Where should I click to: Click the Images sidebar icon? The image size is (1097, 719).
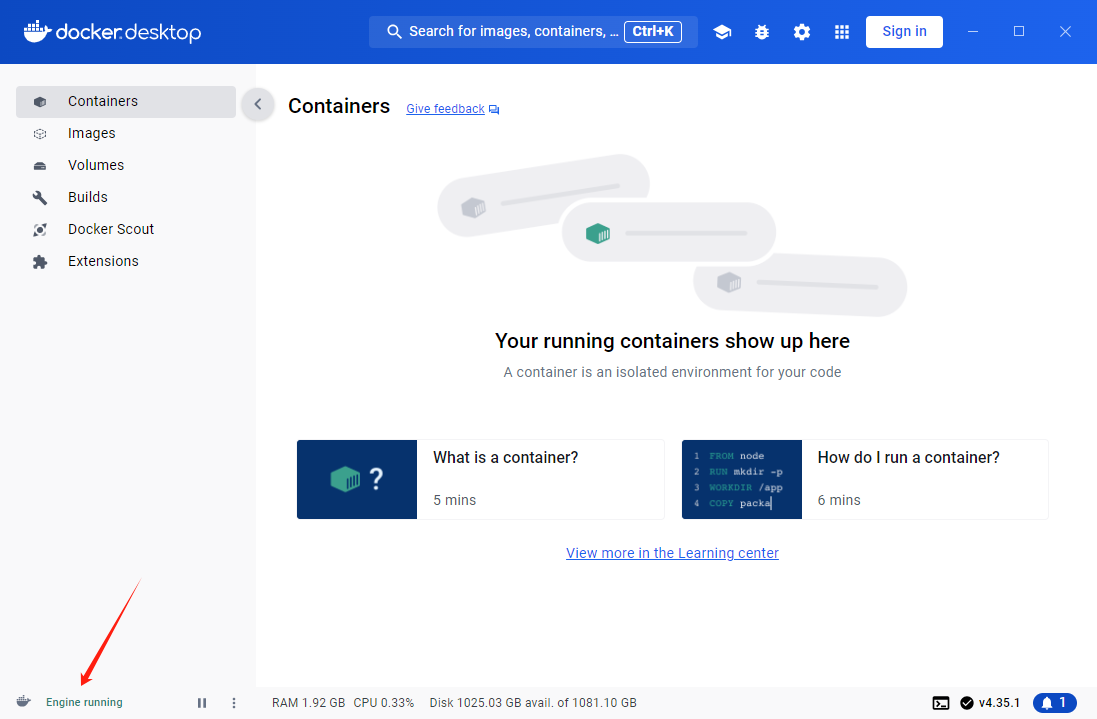40,134
